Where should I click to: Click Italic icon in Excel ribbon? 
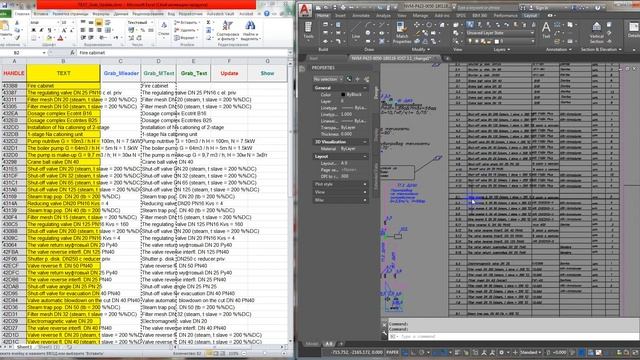[x=41, y=30]
